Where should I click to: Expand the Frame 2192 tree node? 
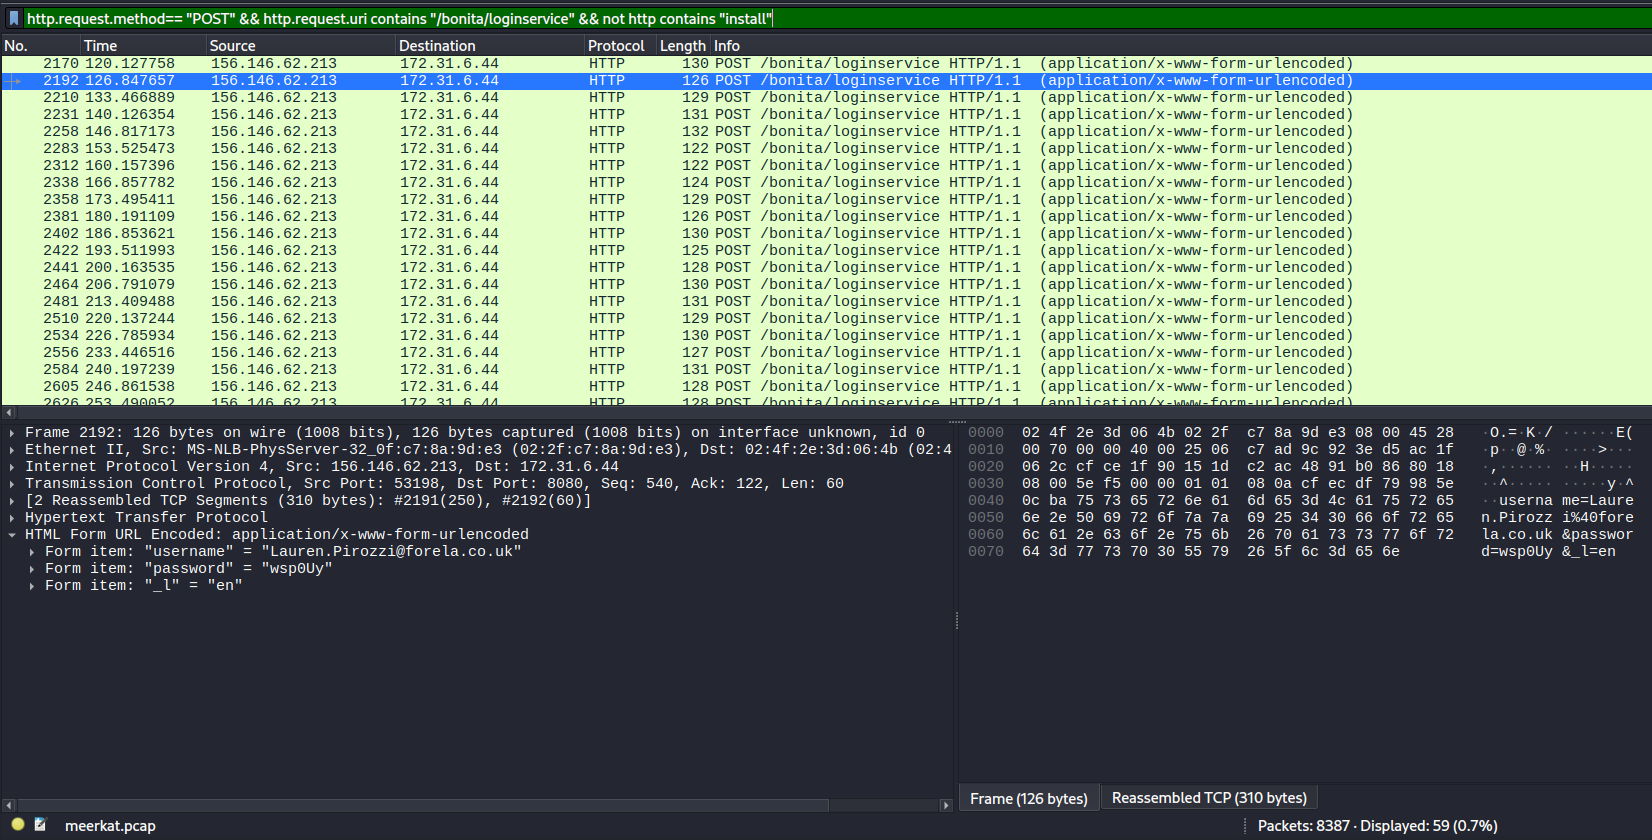click(x=12, y=433)
